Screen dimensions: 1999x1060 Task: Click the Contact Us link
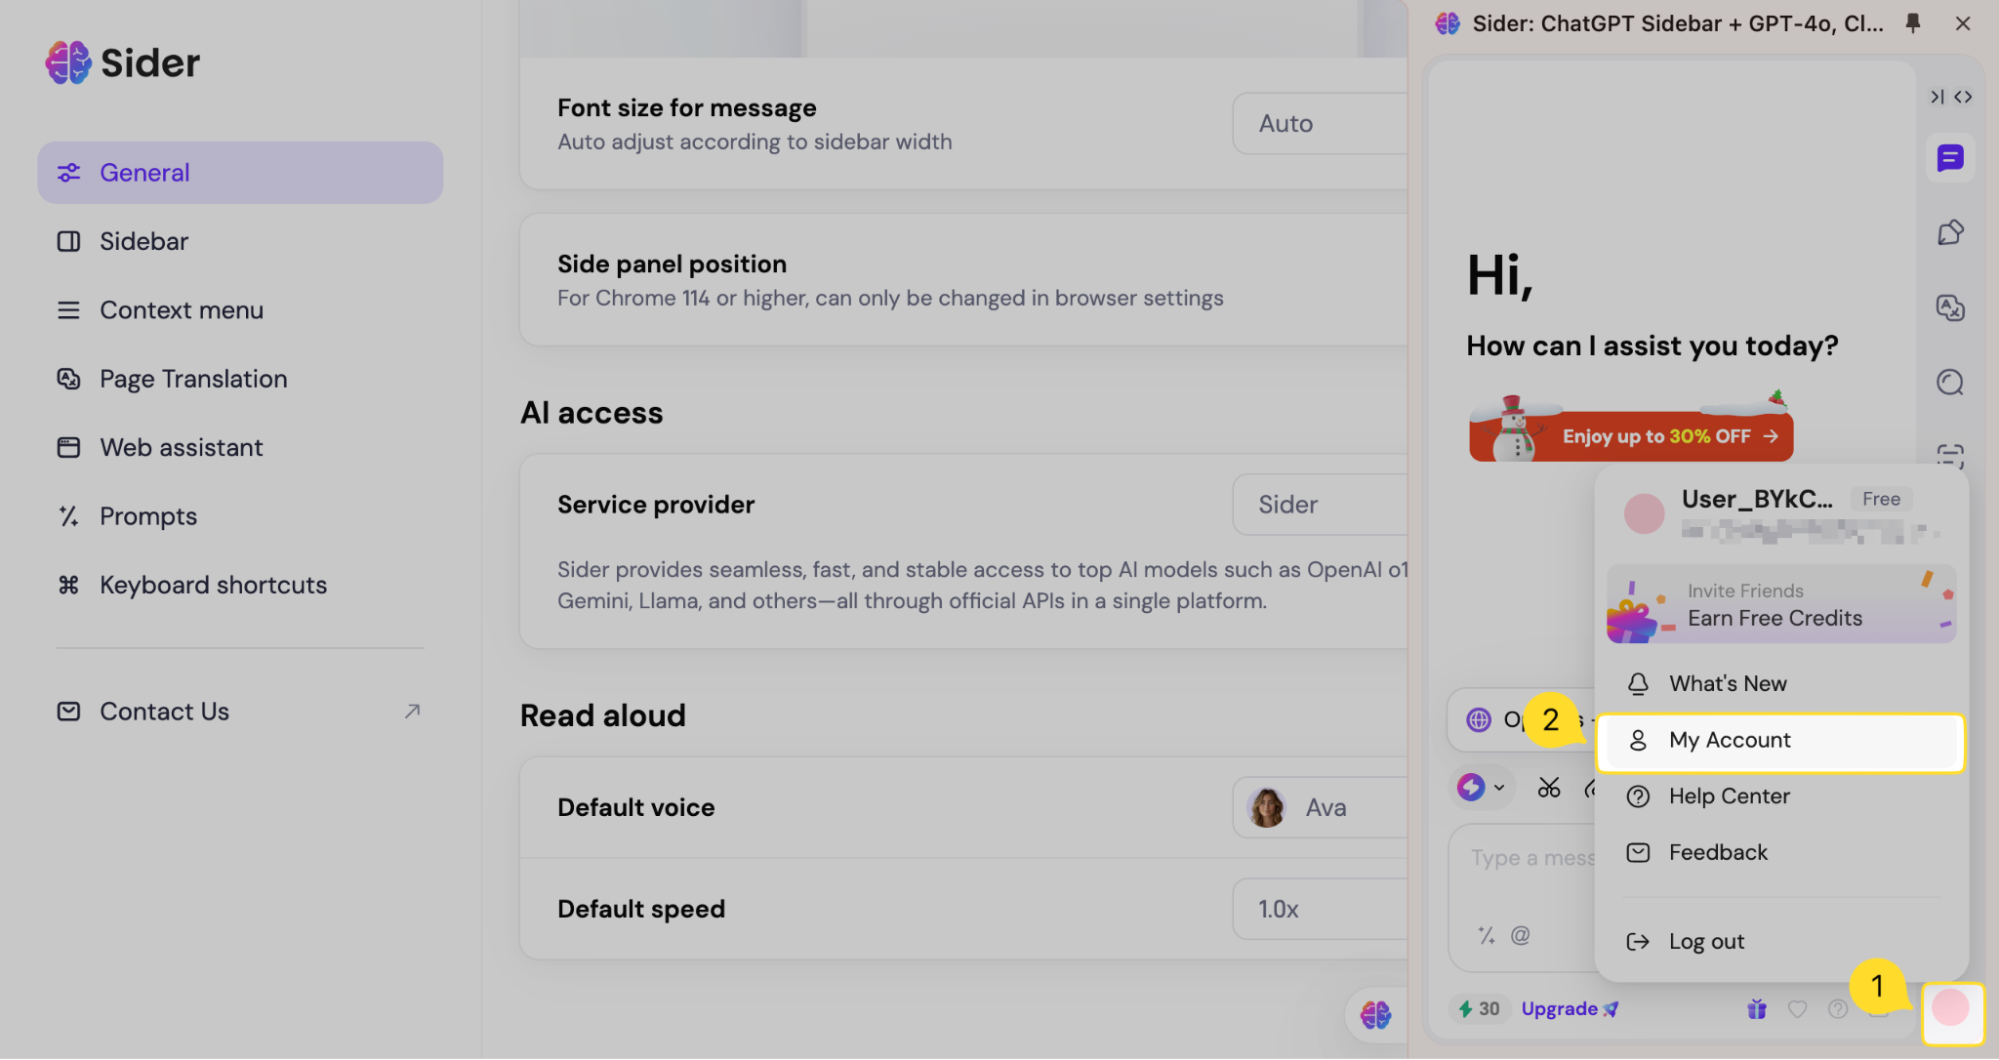pos(240,712)
